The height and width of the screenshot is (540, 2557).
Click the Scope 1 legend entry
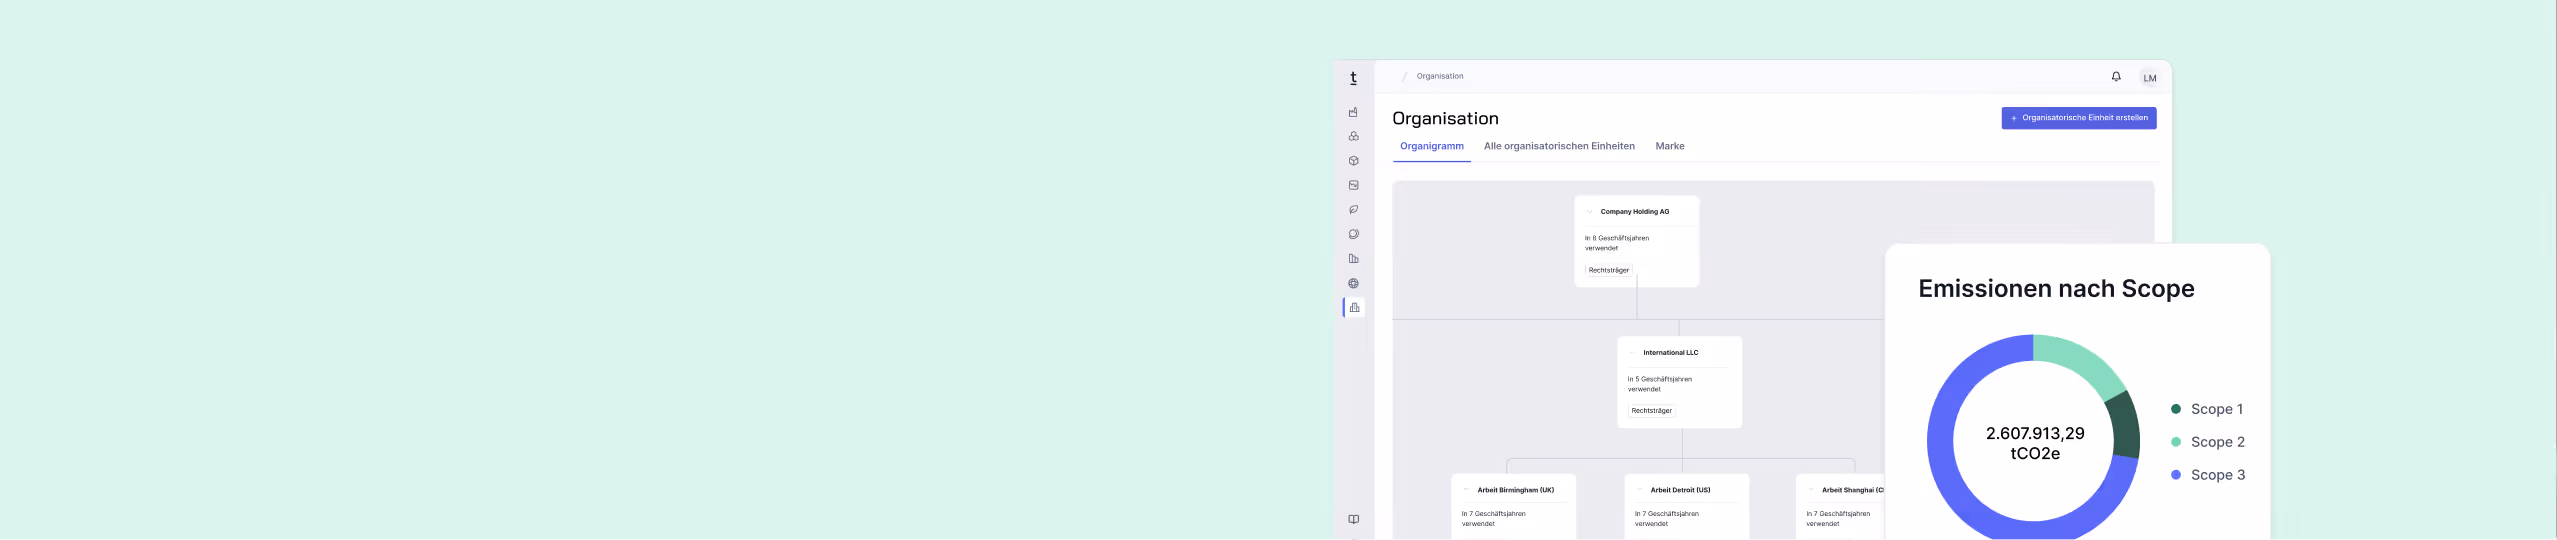click(x=2207, y=409)
